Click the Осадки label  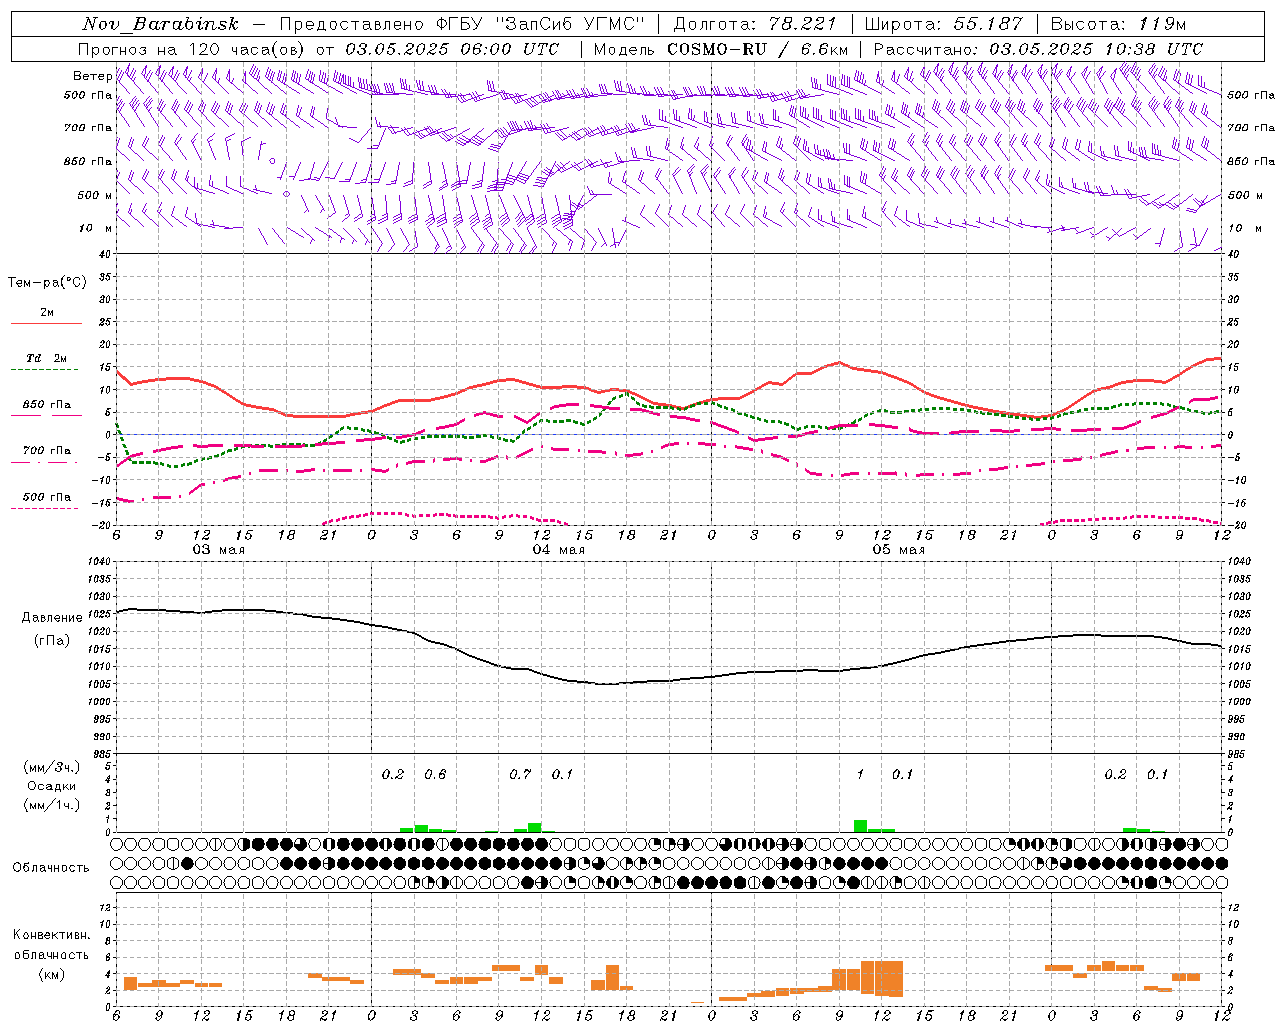coord(52,786)
